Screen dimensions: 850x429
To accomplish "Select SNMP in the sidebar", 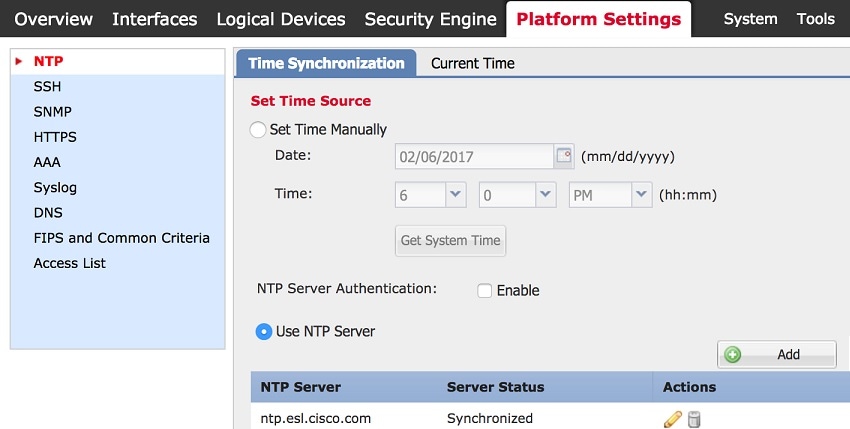I will (53, 112).
